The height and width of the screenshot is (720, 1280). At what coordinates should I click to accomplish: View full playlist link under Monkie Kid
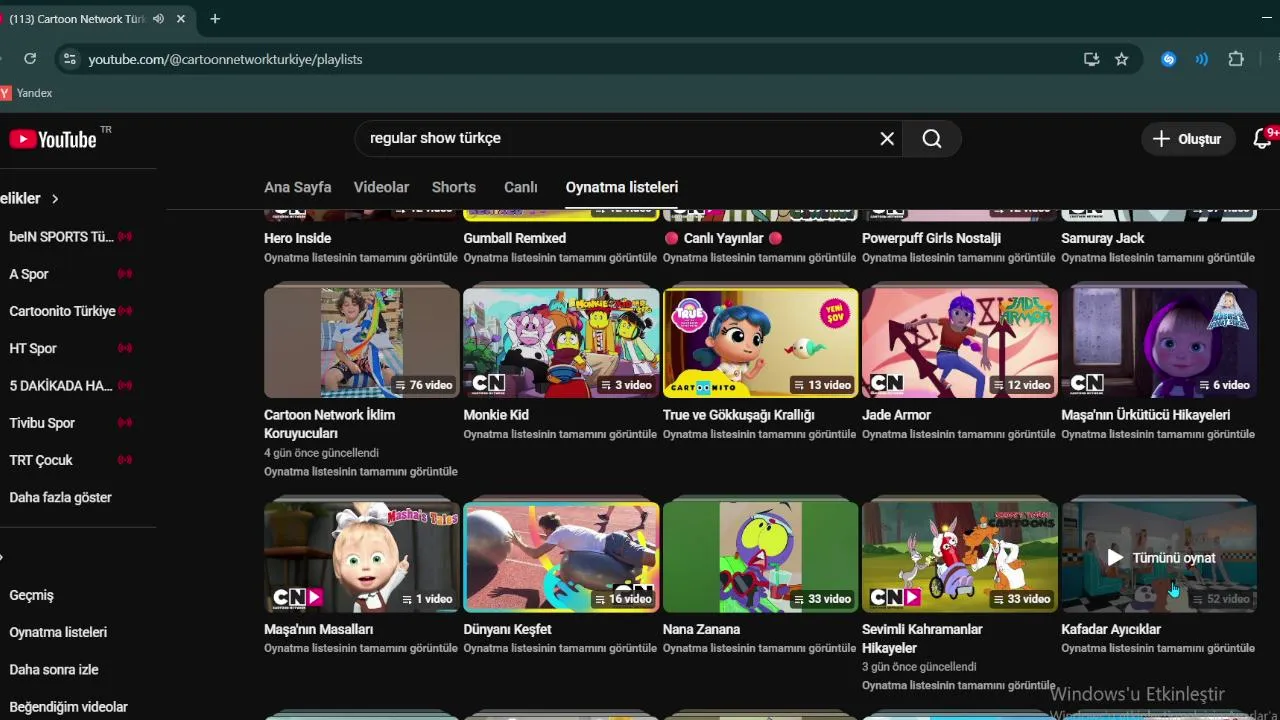(560, 434)
